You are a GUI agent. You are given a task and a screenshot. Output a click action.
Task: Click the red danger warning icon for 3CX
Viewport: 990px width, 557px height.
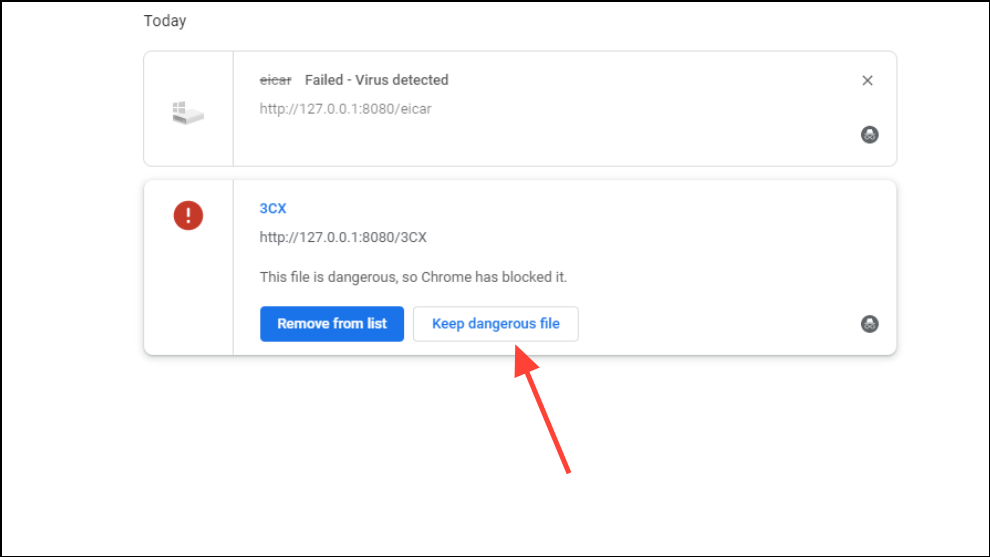click(188, 215)
